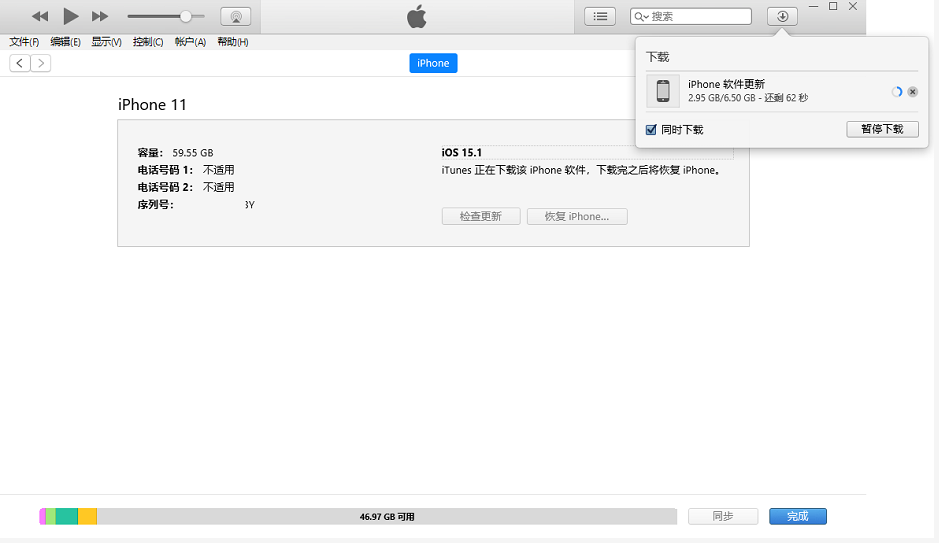Open the 文件(F) menu

[x=24, y=42]
